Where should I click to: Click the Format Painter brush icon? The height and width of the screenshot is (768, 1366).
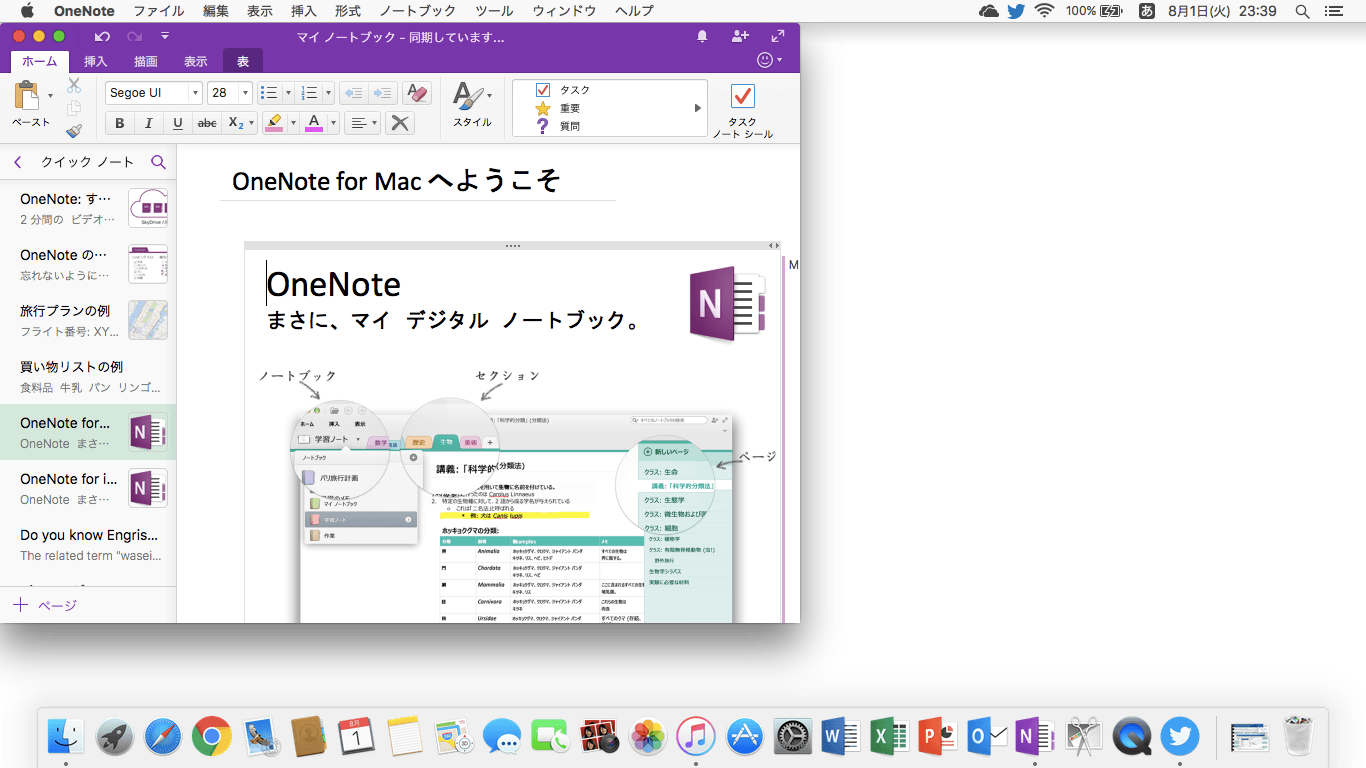[74, 131]
